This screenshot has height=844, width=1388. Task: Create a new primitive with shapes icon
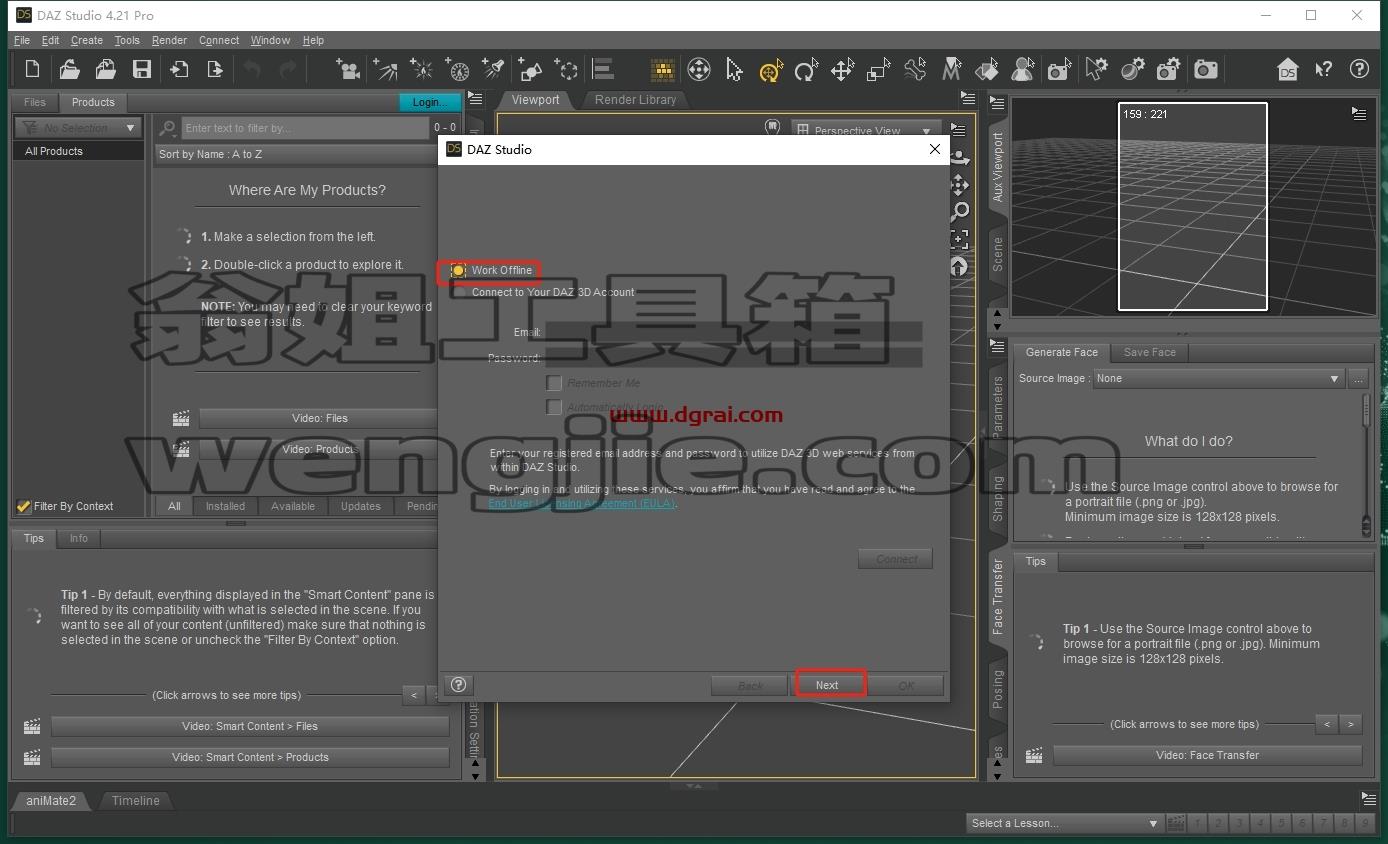click(530, 69)
